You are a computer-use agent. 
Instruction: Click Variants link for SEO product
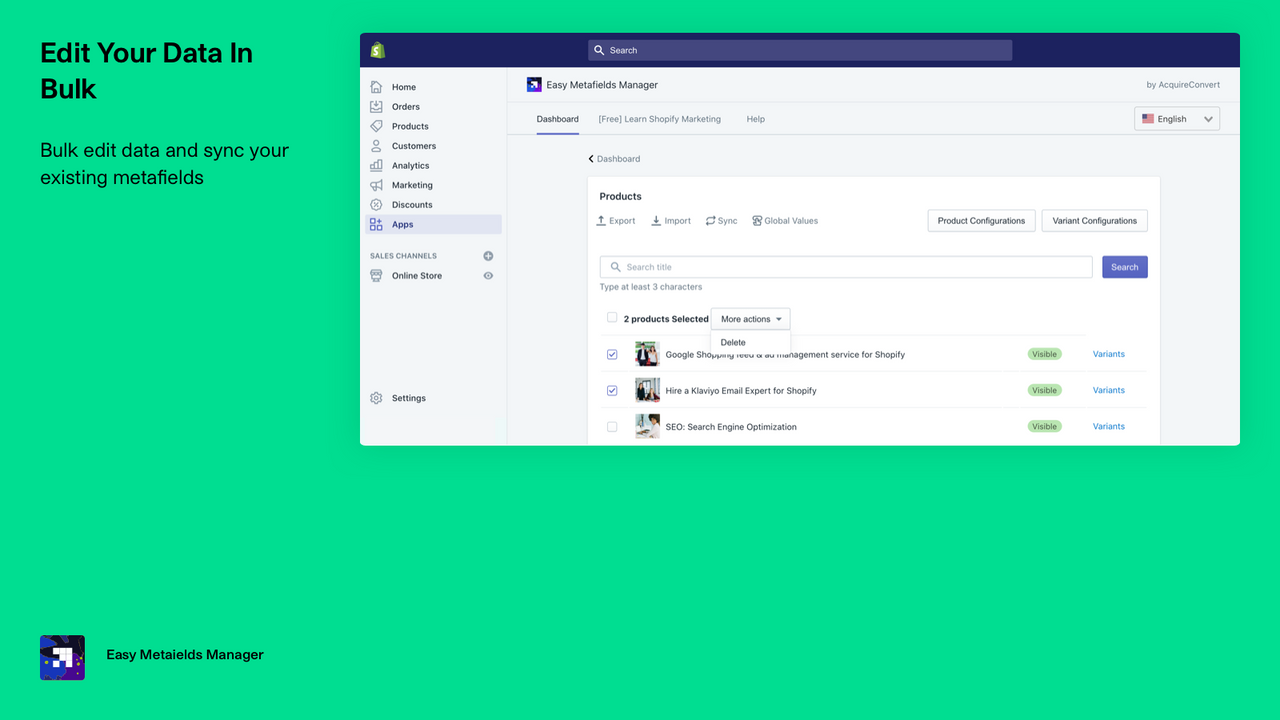(1108, 426)
